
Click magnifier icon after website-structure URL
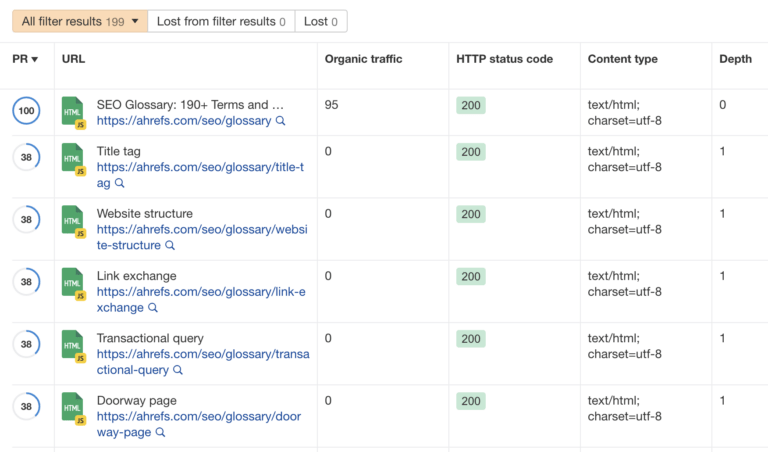click(170, 246)
